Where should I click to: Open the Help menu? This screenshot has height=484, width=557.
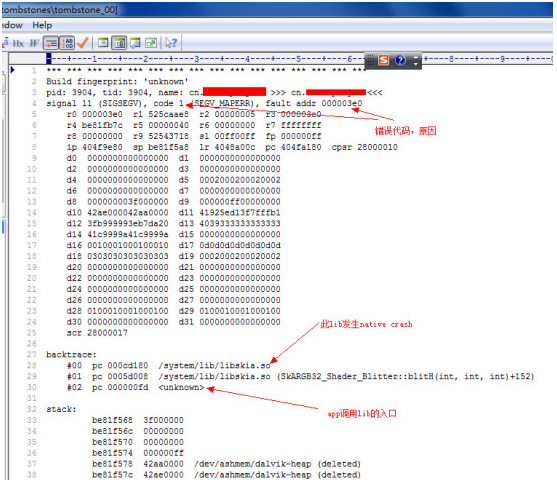[42, 25]
